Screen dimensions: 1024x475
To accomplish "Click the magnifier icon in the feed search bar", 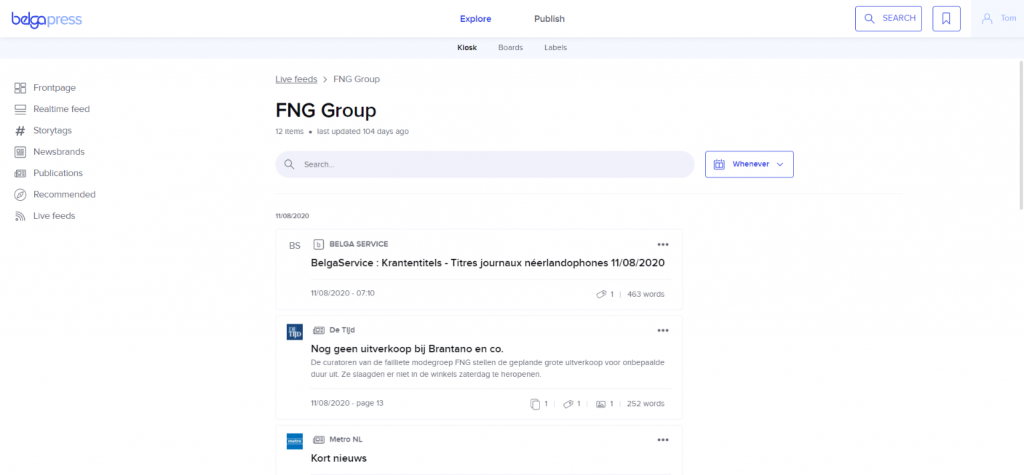I will [289, 164].
